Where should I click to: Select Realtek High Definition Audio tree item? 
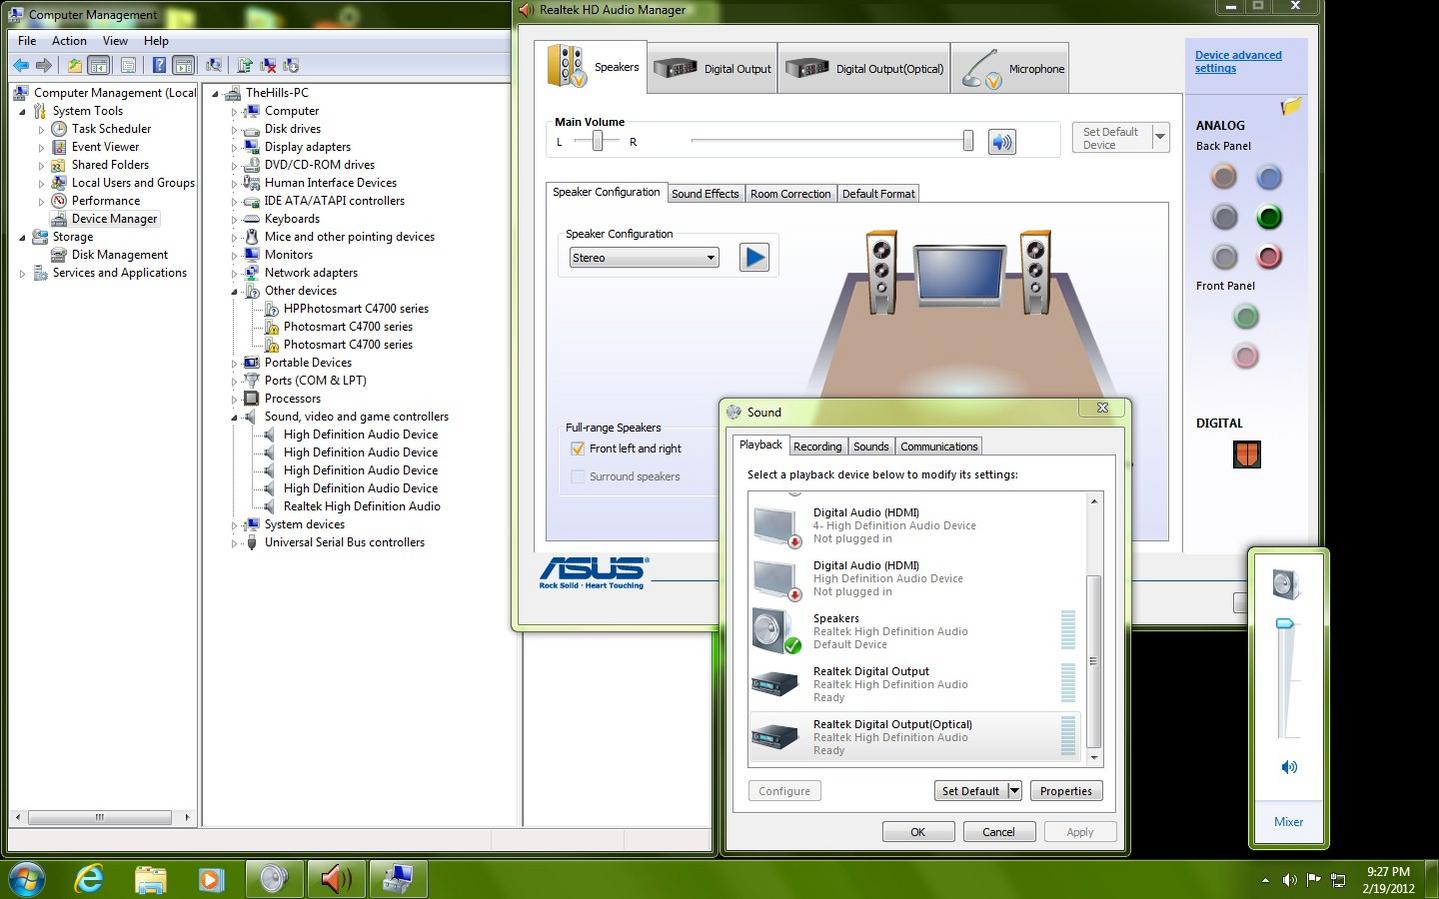[x=361, y=506]
